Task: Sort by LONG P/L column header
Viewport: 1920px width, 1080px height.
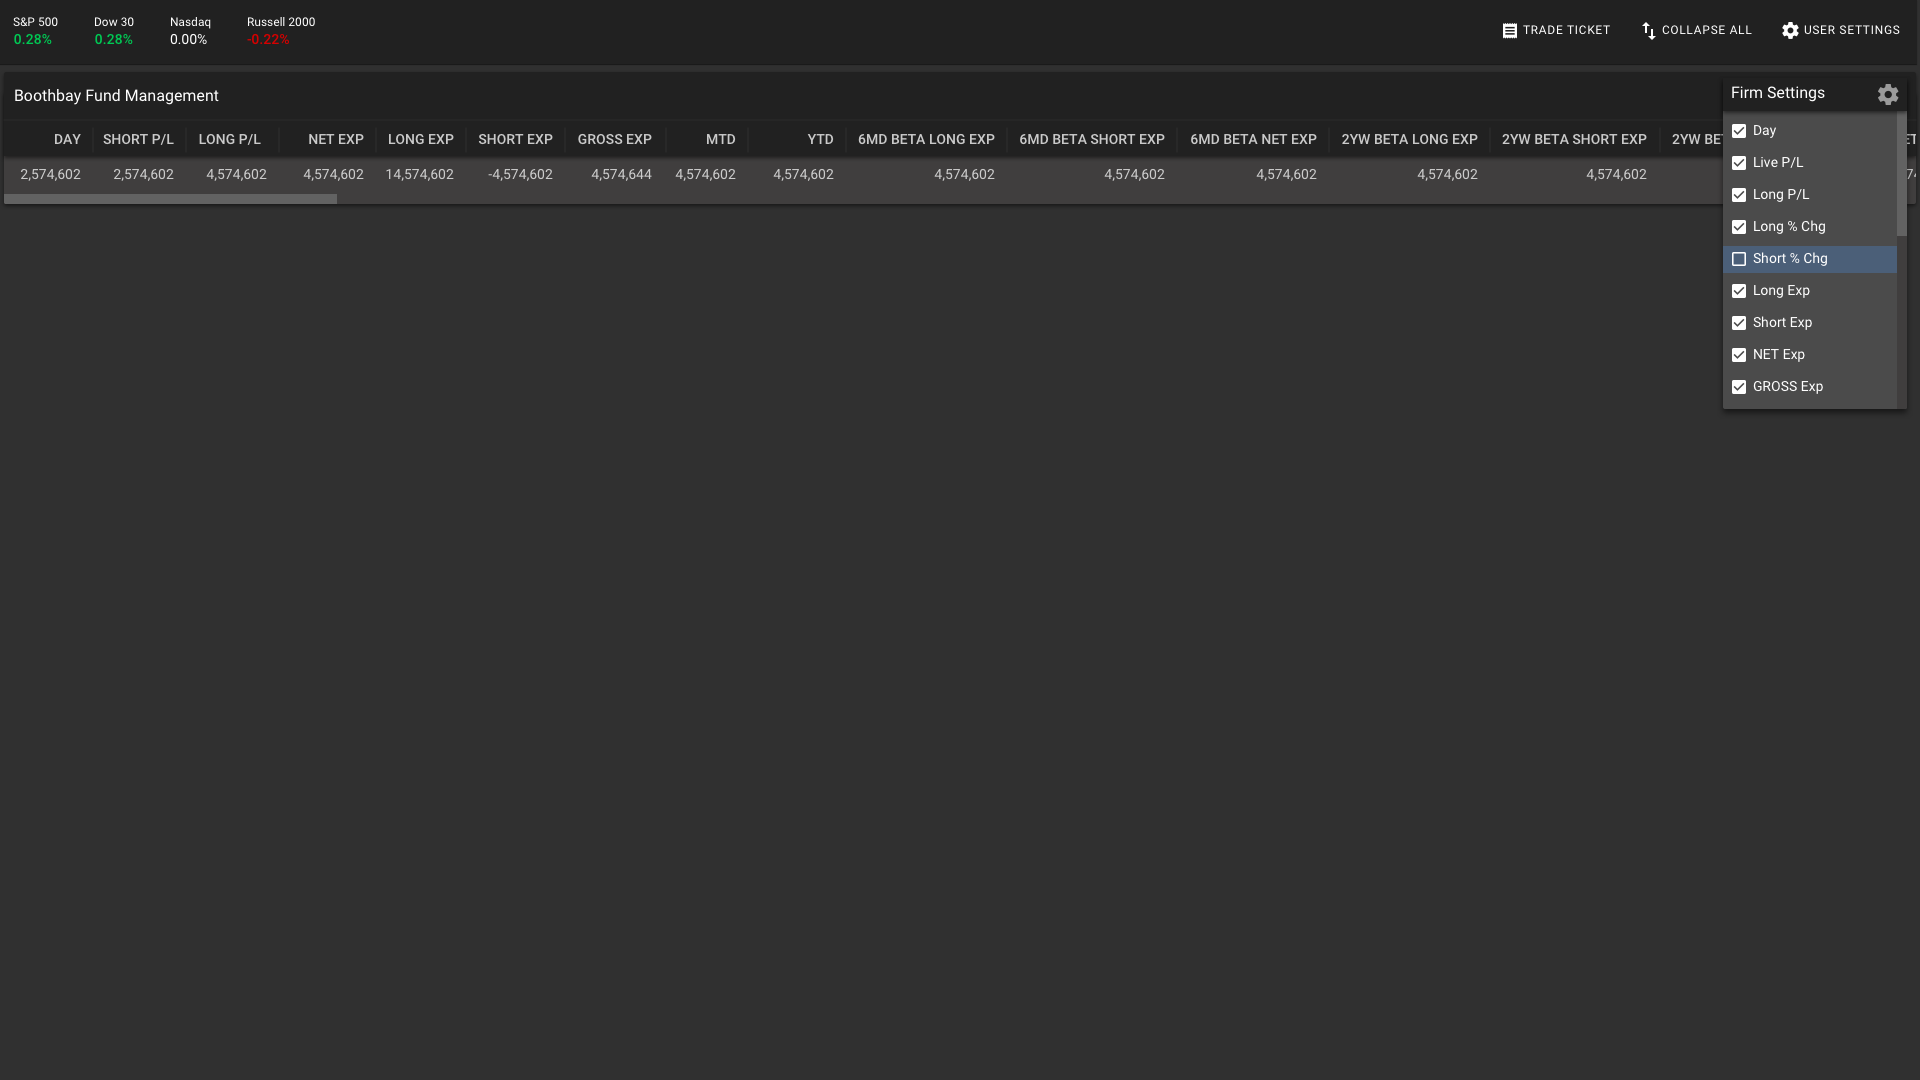Action: 229,140
